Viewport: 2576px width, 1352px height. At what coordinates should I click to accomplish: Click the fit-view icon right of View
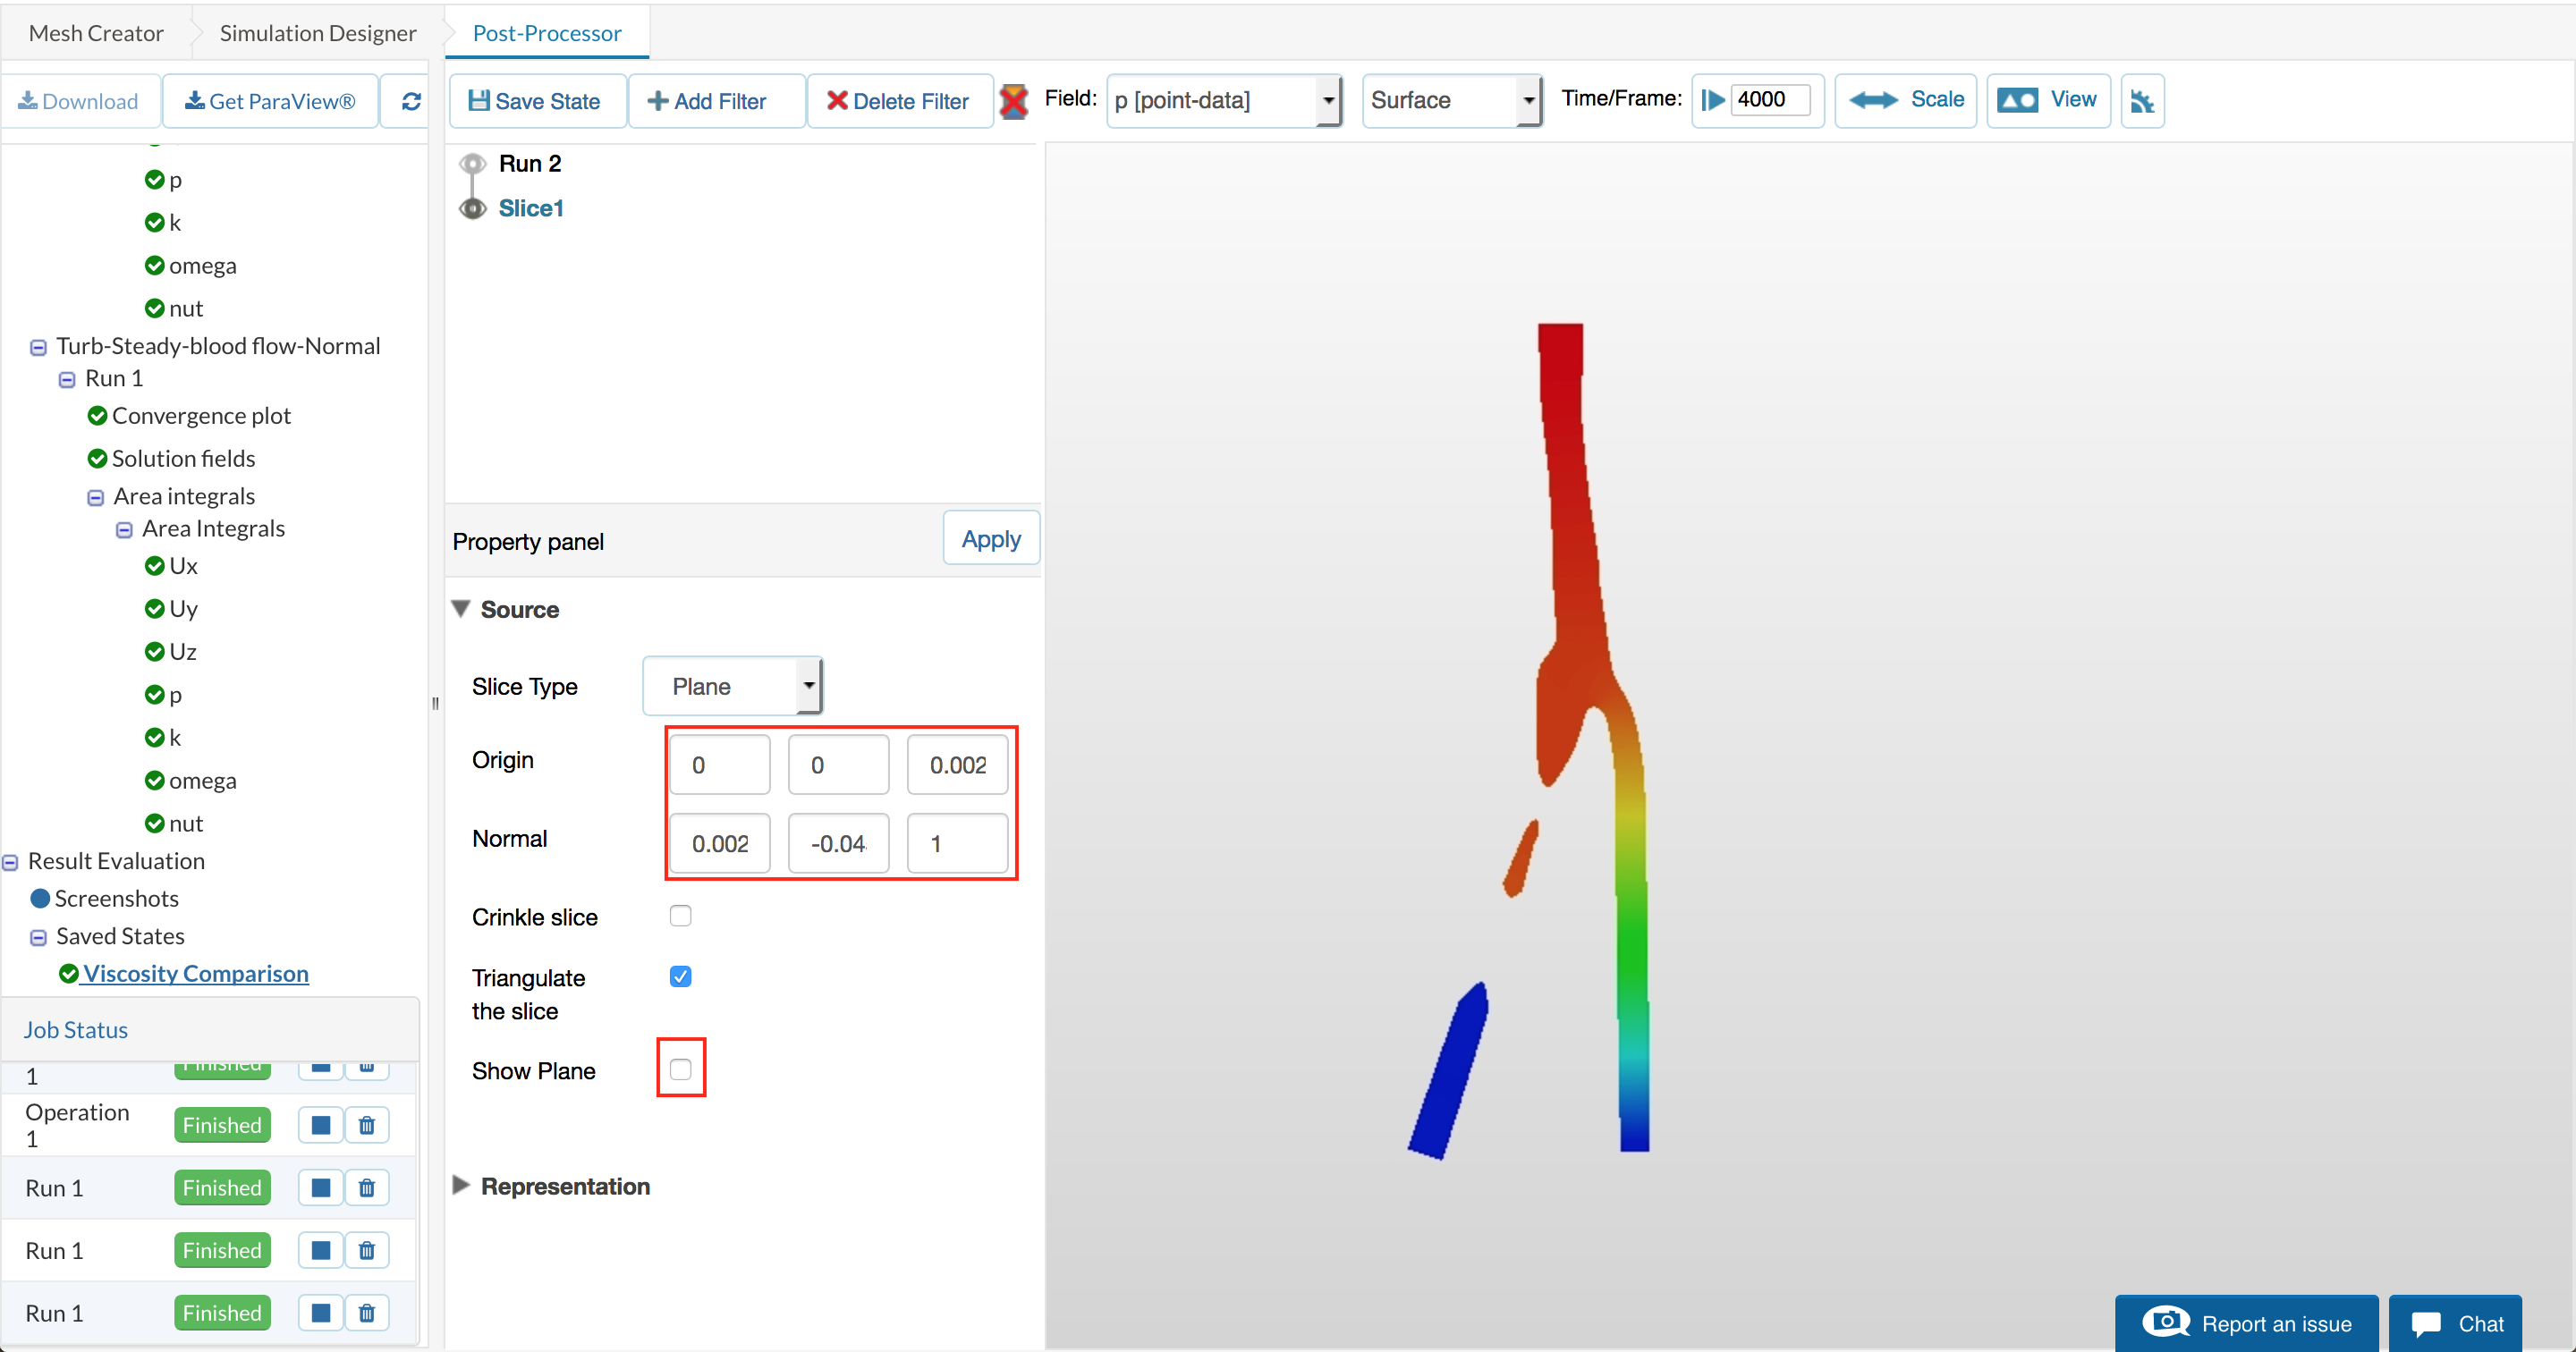(2141, 101)
